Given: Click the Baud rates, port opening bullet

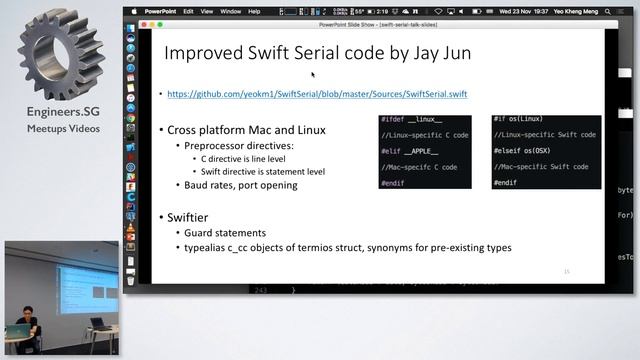Looking at the screenshot, I should point(240,185).
